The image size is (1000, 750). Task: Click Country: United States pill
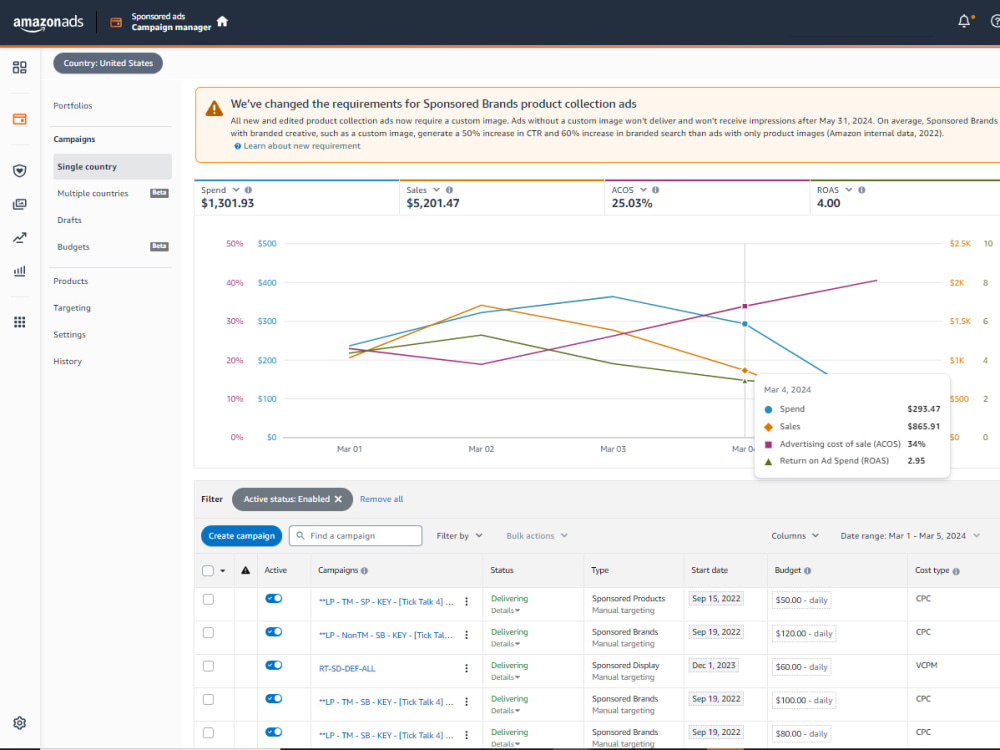108,63
